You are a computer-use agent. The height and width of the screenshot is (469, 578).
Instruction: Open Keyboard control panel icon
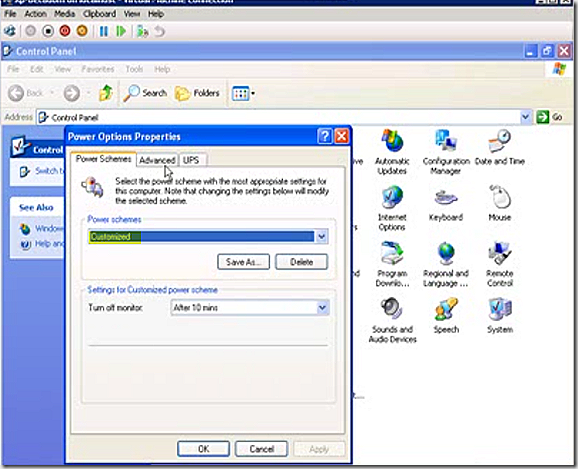tap(446, 204)
